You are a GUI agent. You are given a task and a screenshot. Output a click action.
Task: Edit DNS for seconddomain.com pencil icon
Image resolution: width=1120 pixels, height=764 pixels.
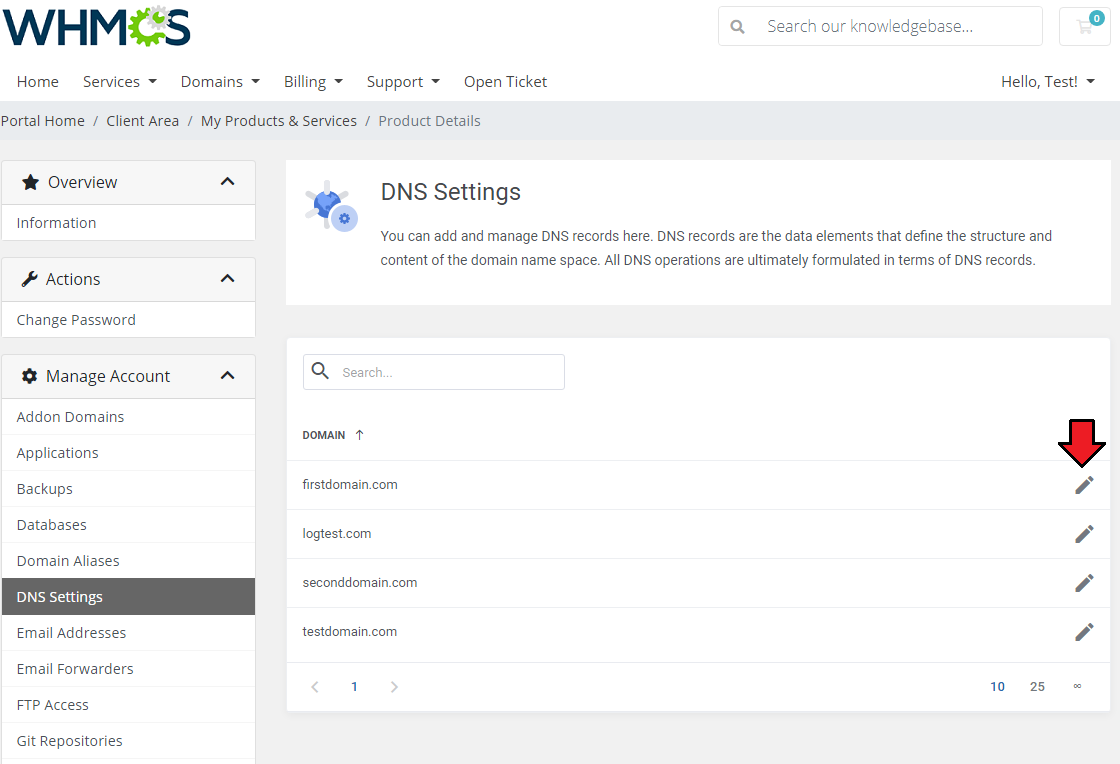click(x=1084, y=583)
